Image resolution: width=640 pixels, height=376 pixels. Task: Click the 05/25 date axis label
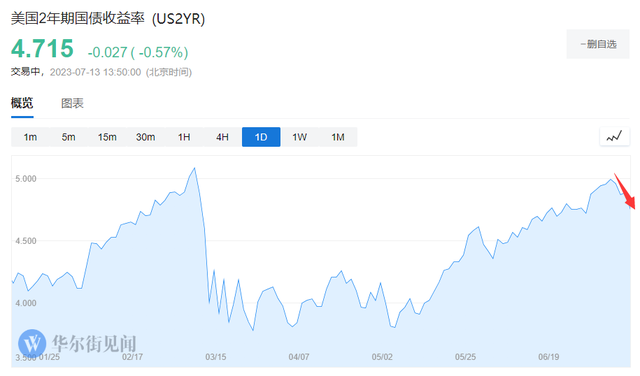coord(465,357)
